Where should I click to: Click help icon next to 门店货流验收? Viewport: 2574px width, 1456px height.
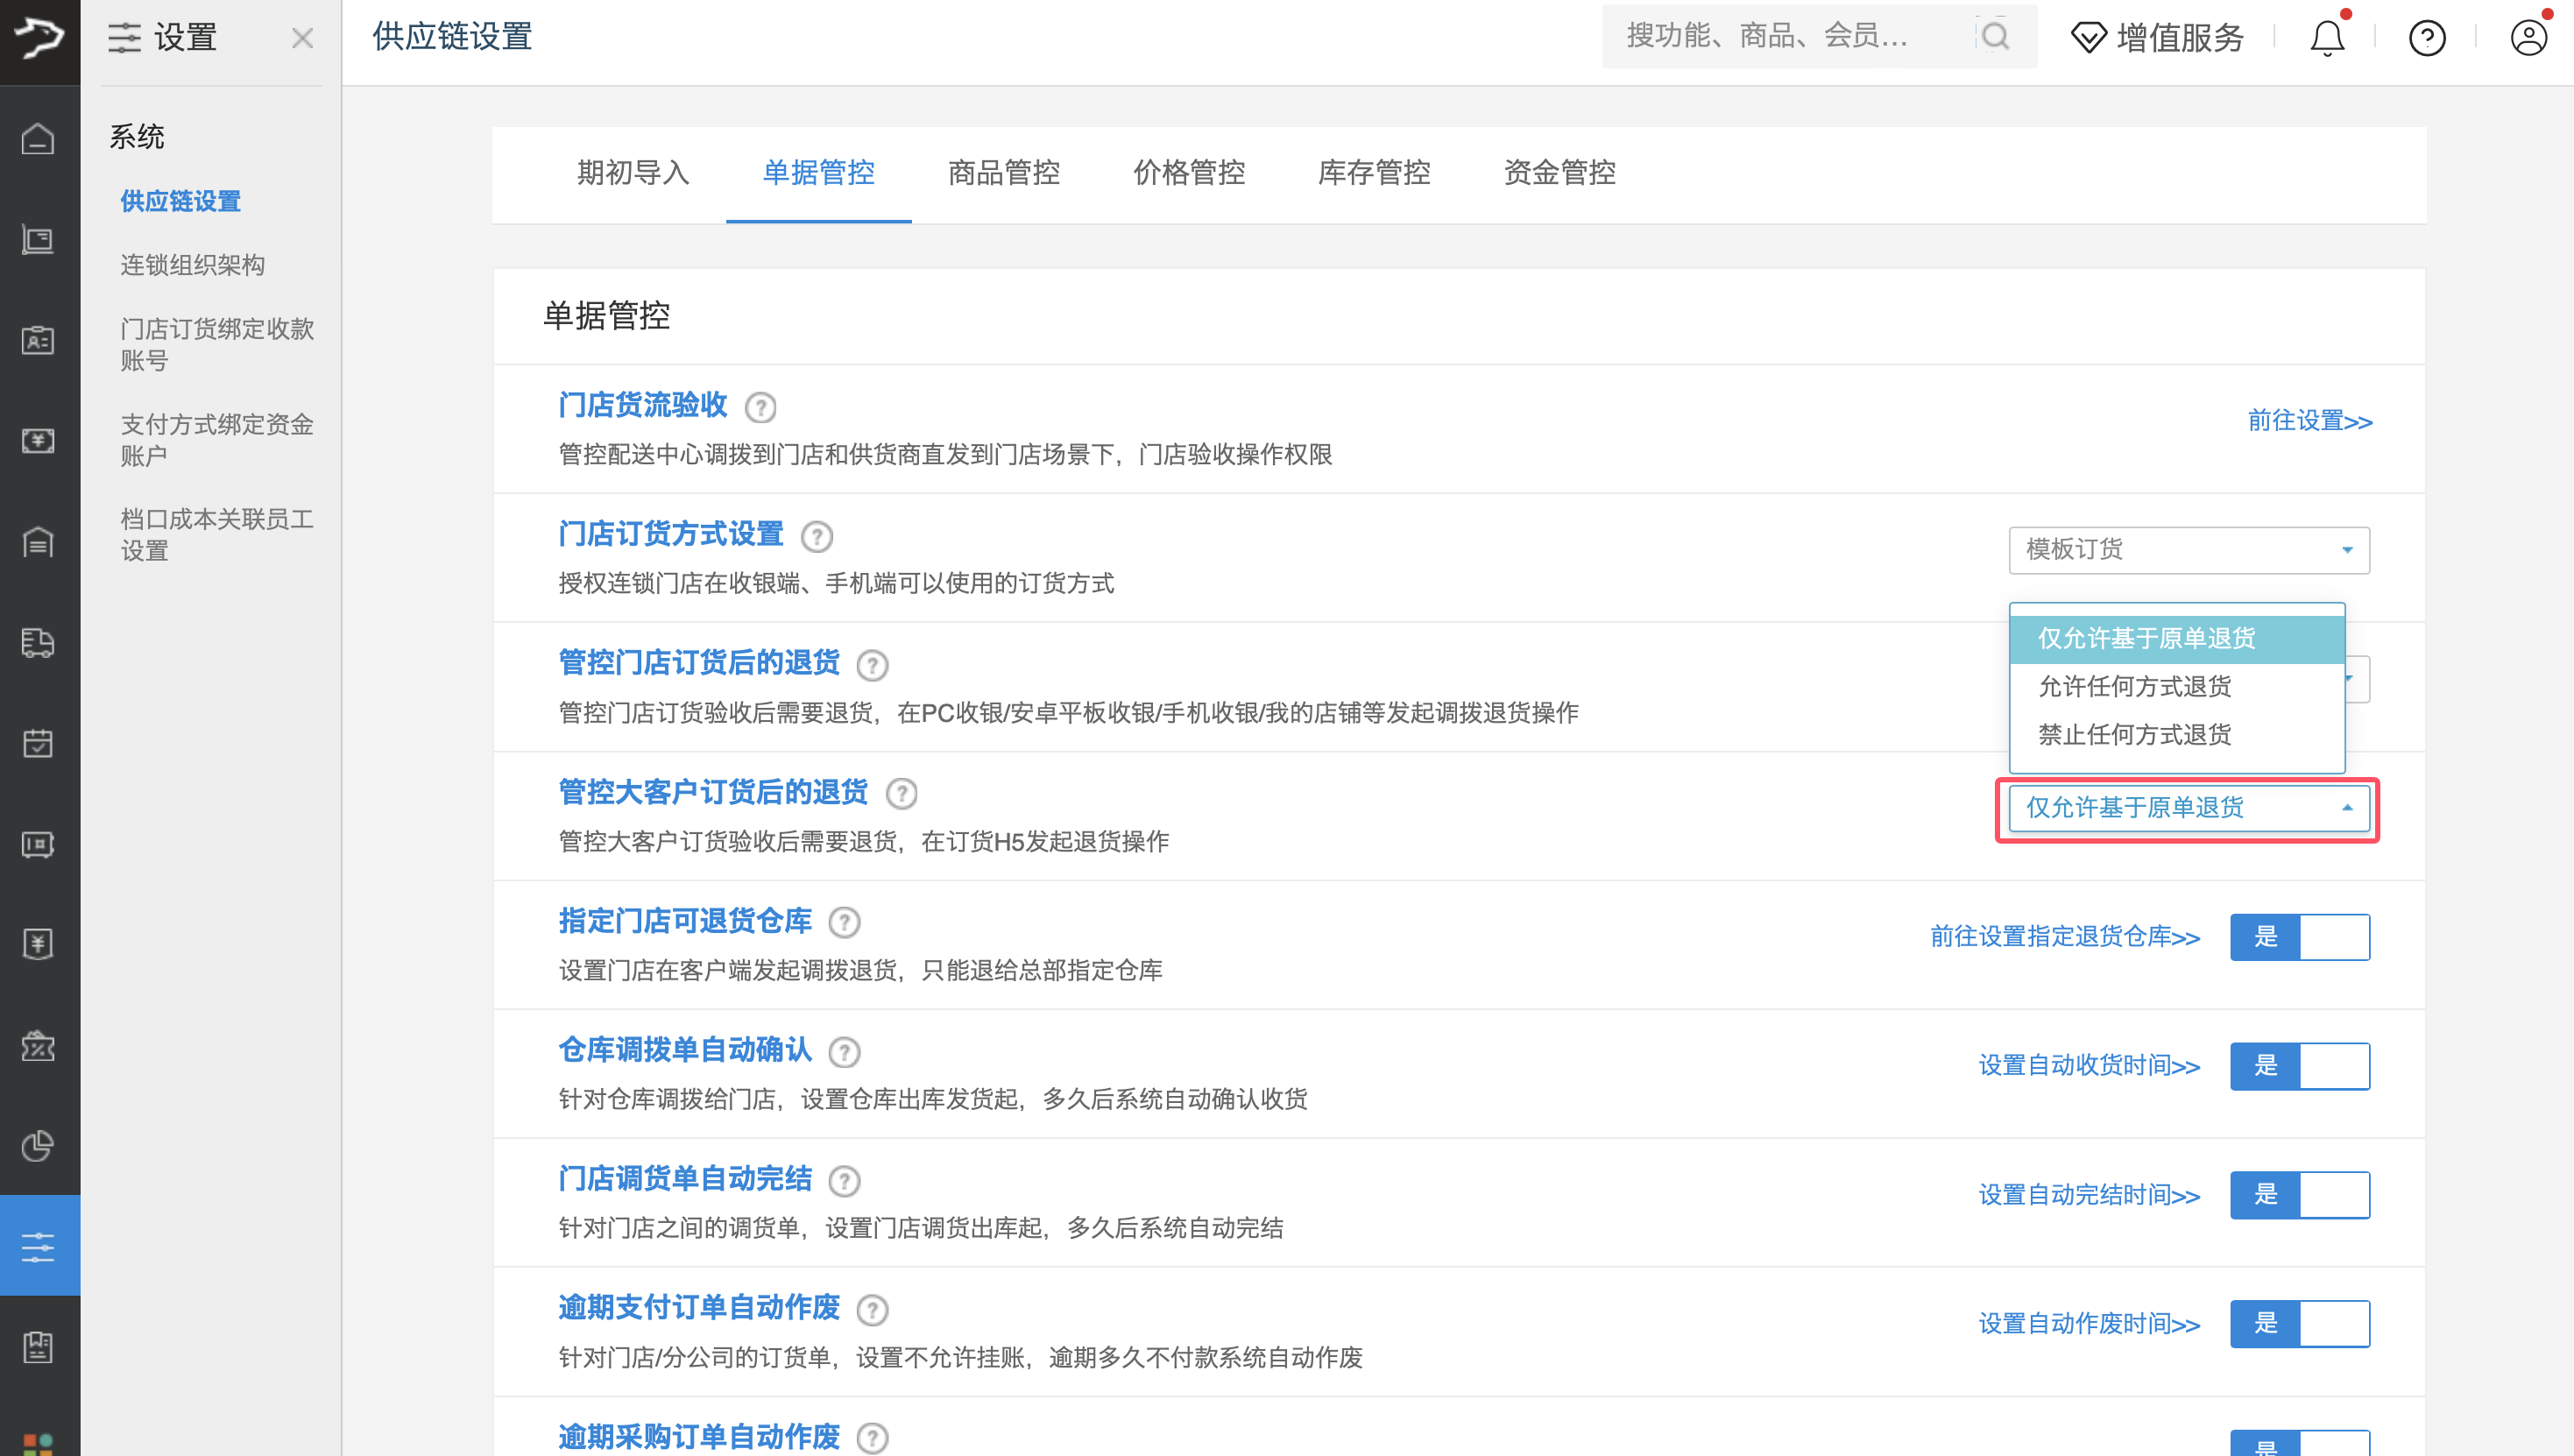pyautogui.click(x=760, y=407)
